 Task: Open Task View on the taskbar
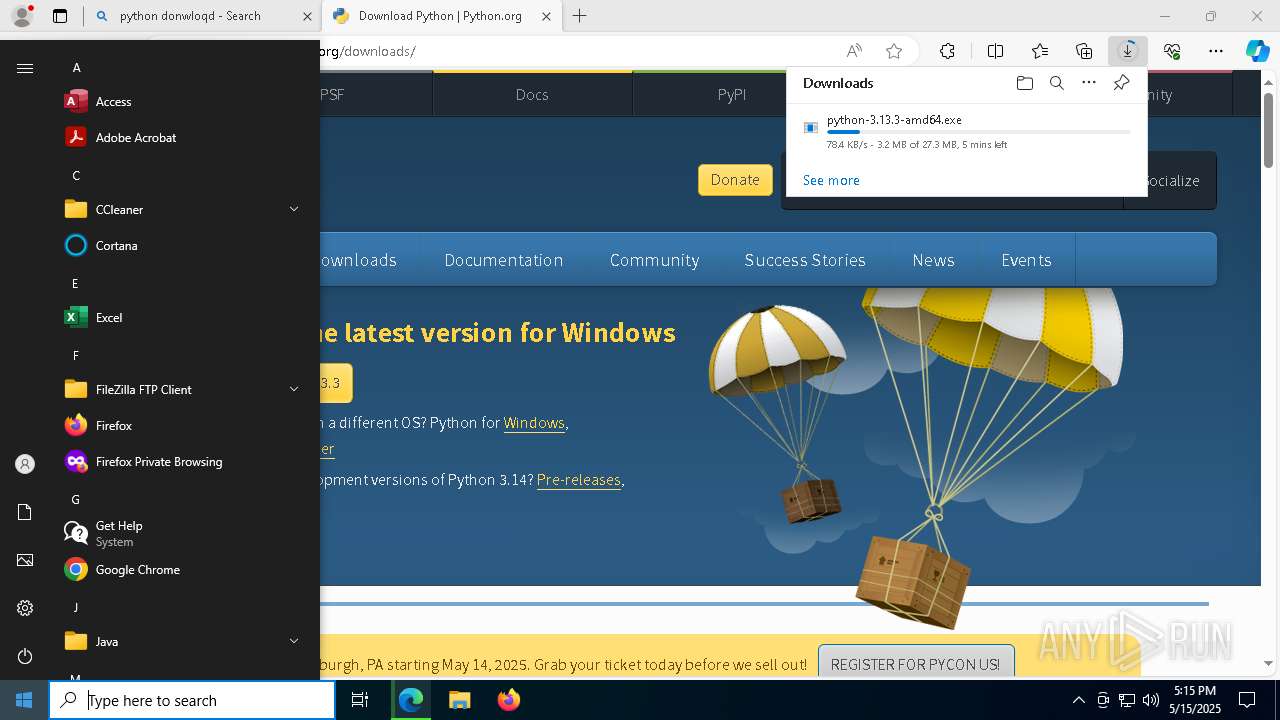tap(360, 700)
